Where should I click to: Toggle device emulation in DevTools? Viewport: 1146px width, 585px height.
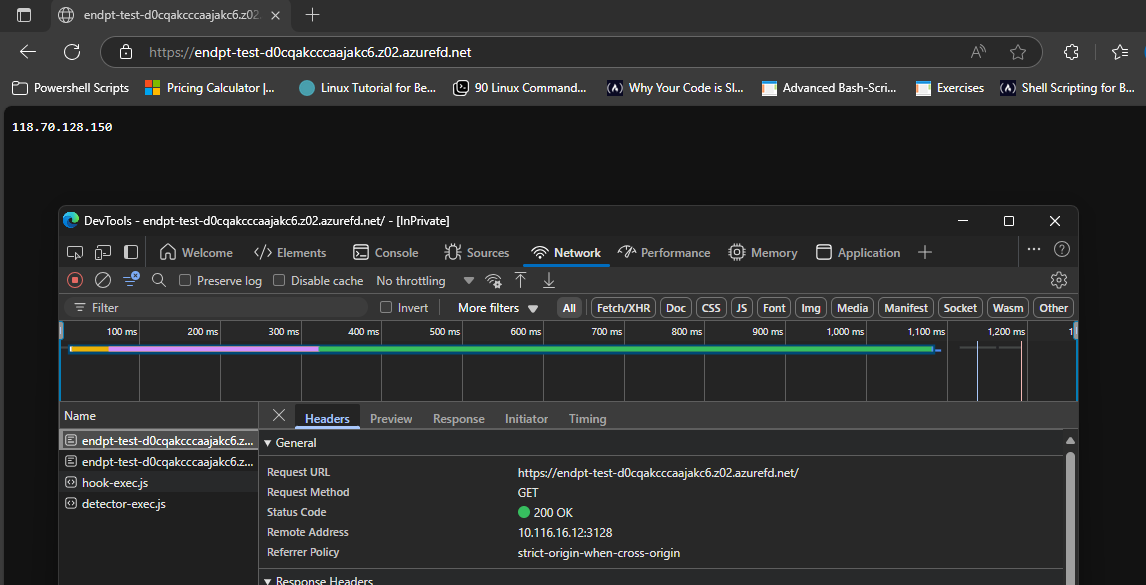[x=102, y=252]
